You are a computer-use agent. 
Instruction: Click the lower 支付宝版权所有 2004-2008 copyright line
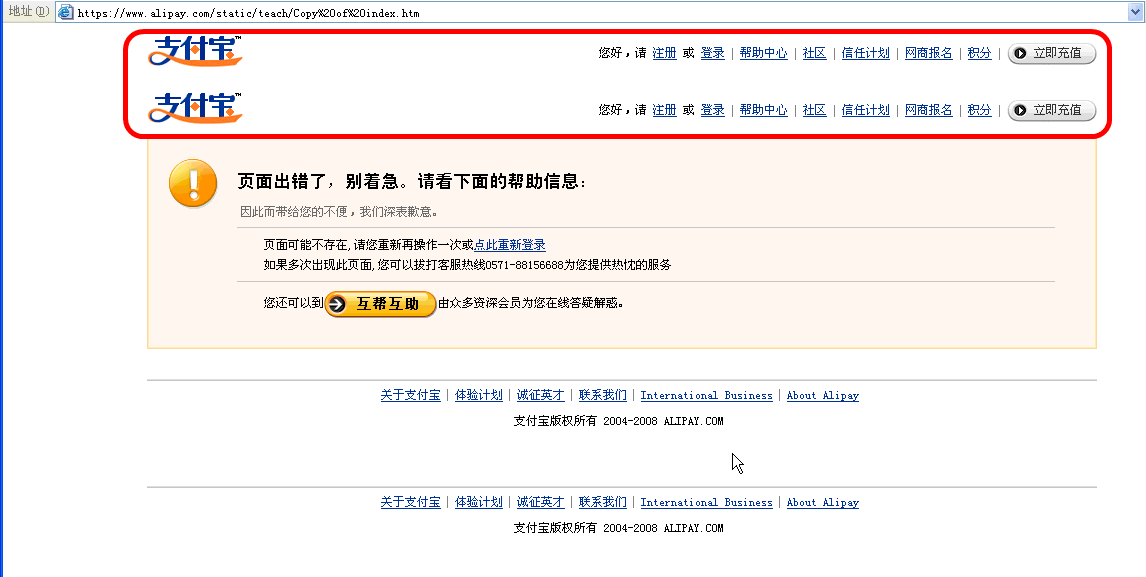point(618,528)
